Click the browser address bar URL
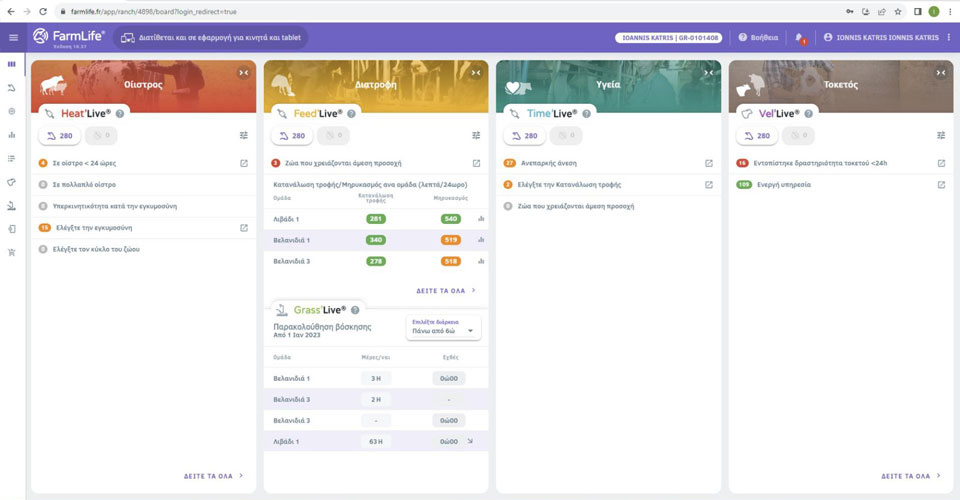The width and height of the screenshot is (960, 500). pyautogui.click(x=153, y=11)
